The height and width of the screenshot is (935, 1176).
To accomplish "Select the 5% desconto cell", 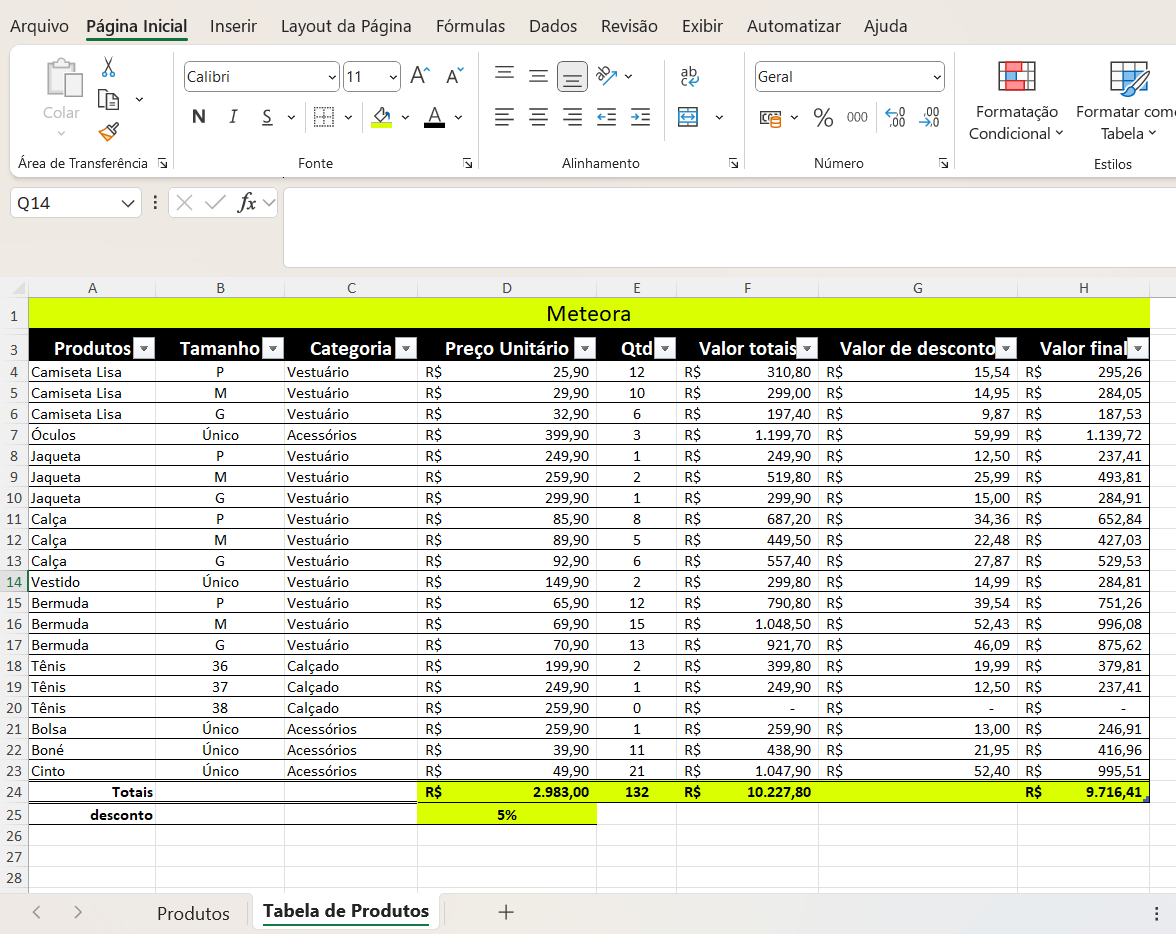I will click(x=507, y=815).
